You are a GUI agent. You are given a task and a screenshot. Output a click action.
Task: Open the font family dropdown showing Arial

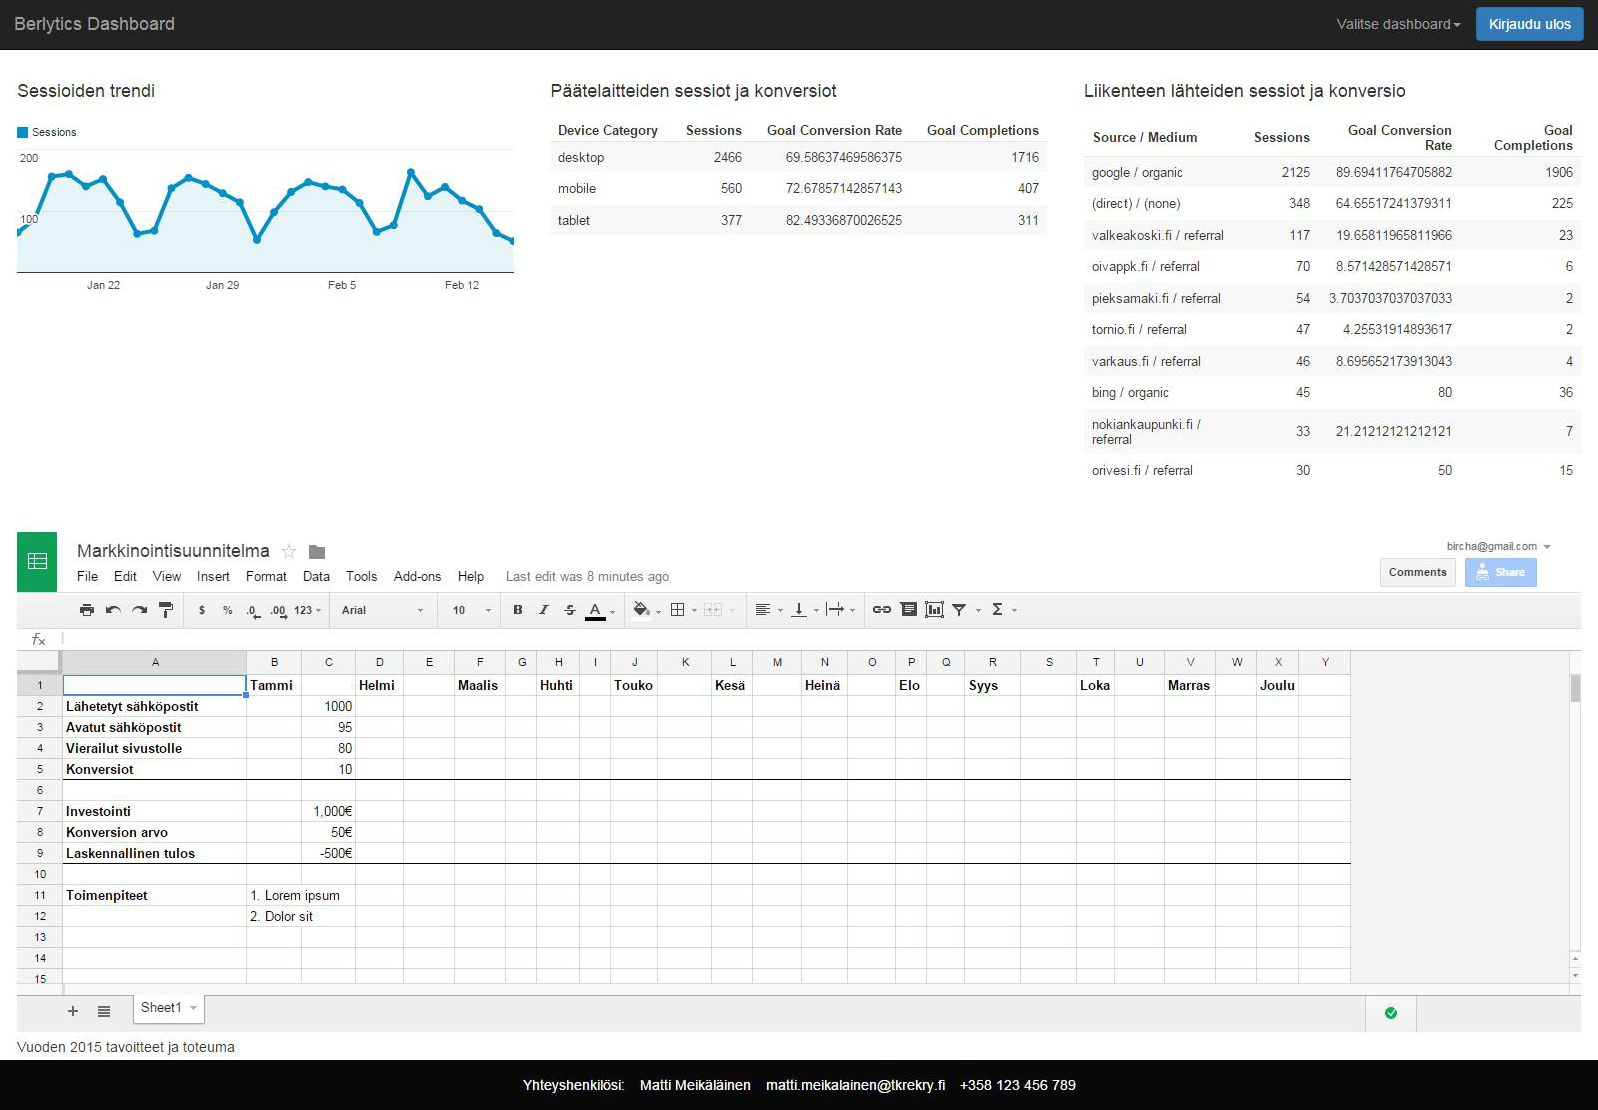[x=383, y=610]
